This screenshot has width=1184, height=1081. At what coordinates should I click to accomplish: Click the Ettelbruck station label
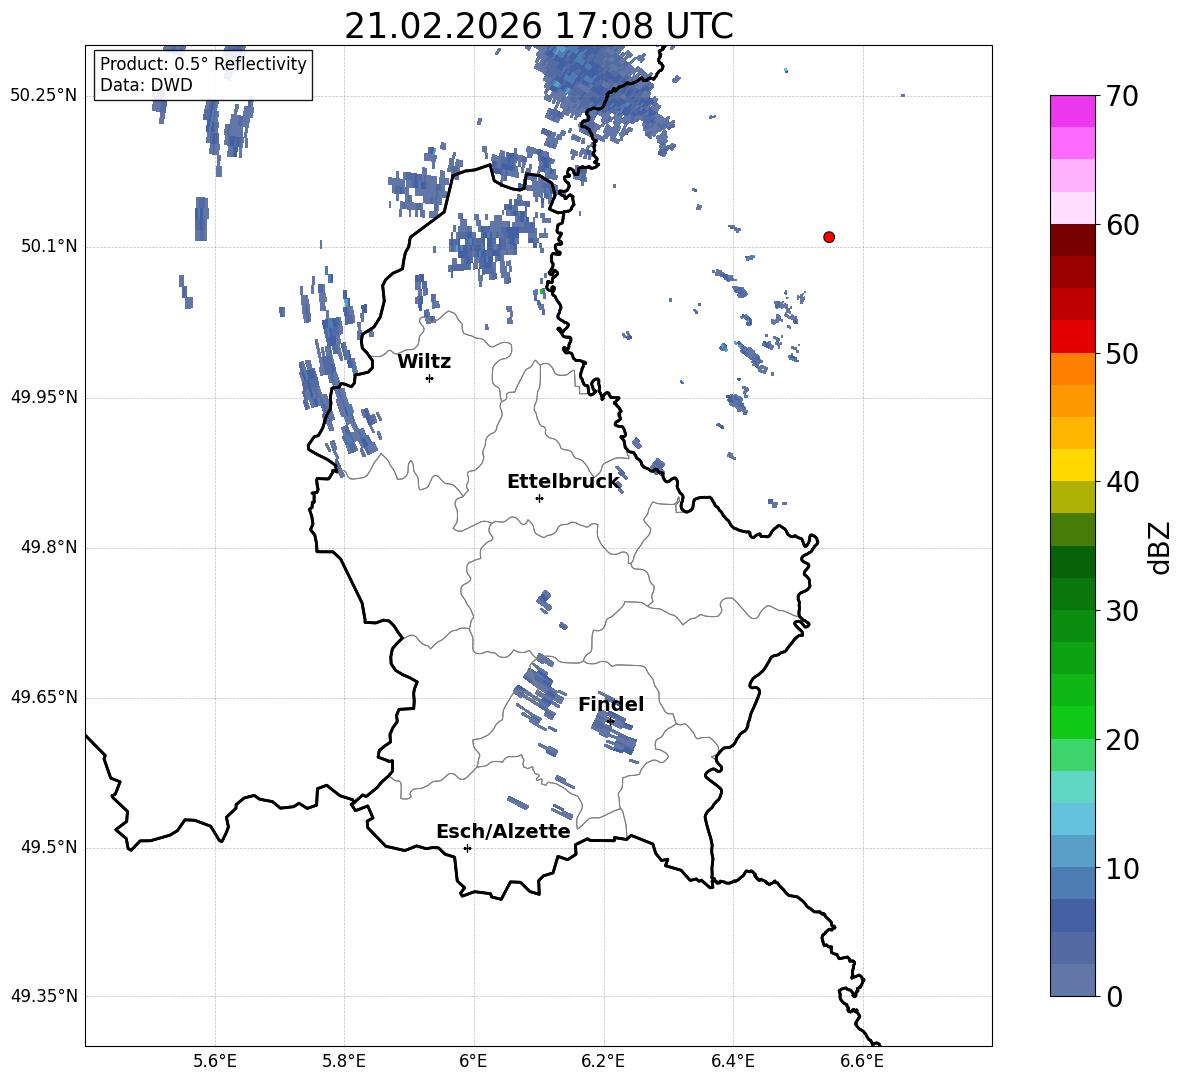coord(563,482)
